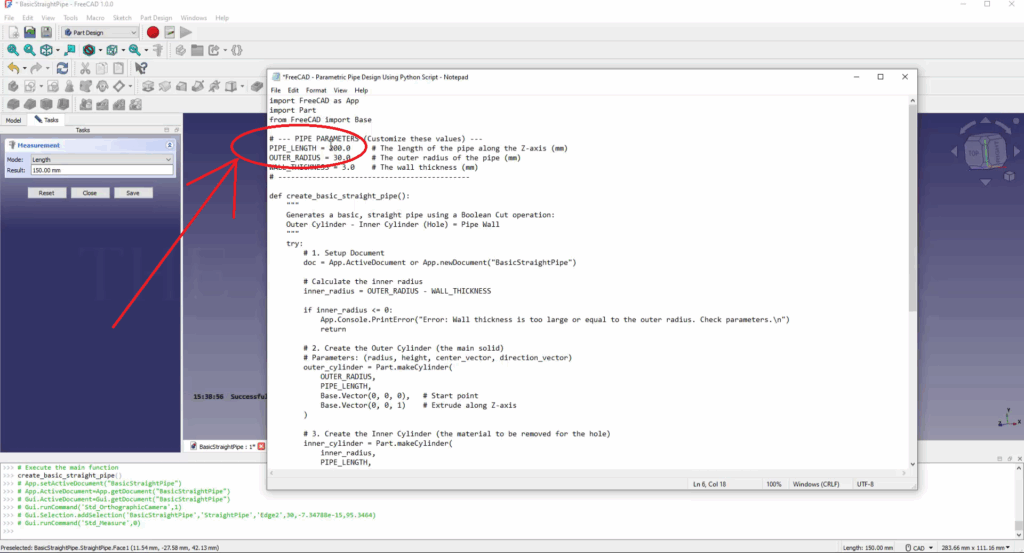The image size is (1024, 553).
Task: Click the Additive Loft icon
Action: pos(182,86)
